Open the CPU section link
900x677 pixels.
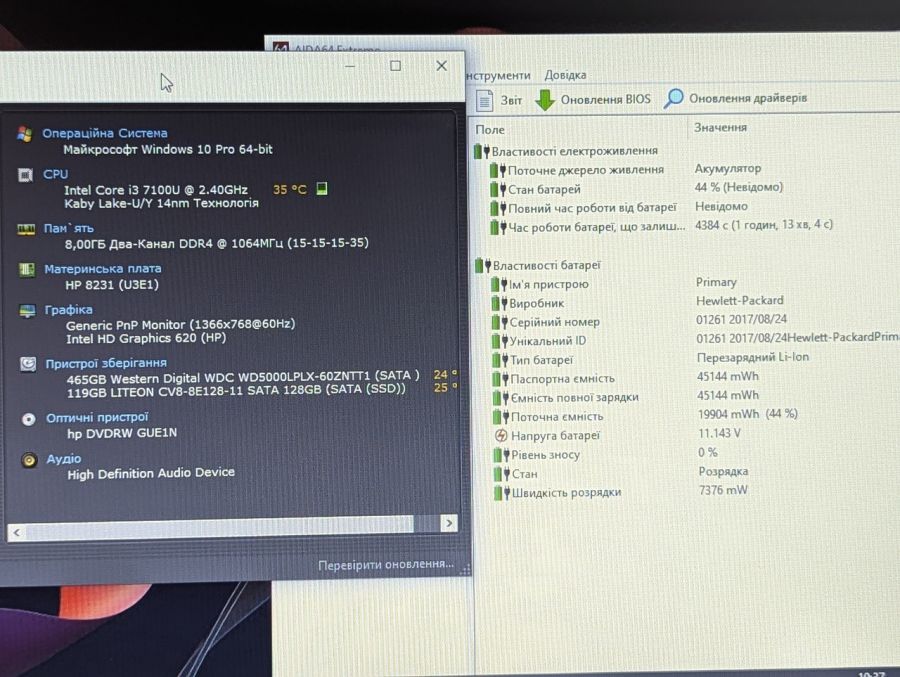(56, 174)
